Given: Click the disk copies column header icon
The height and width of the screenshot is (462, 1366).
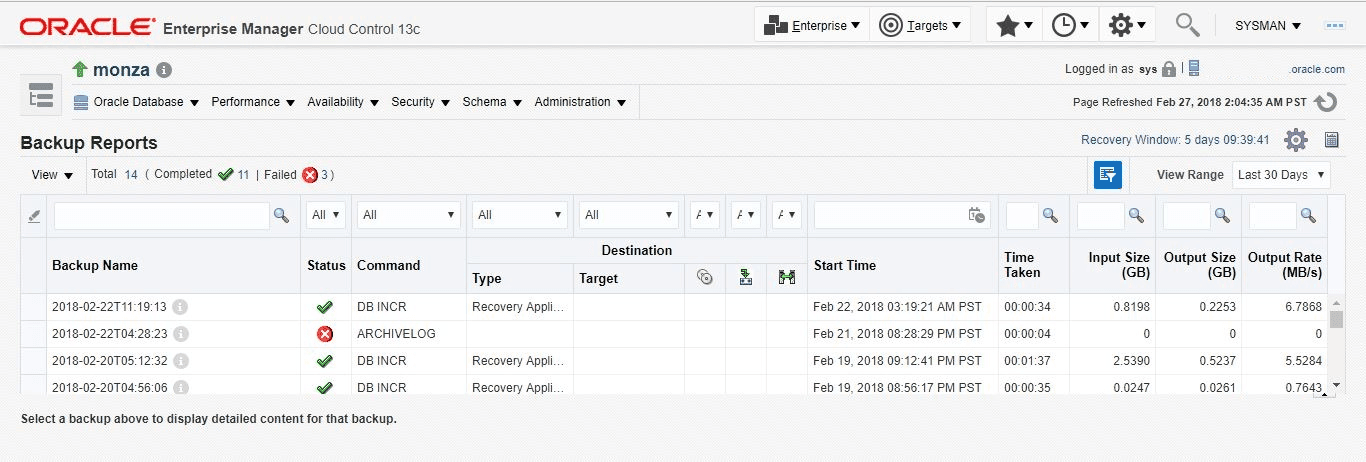Looking at the screenshot, I should point(705,278).
